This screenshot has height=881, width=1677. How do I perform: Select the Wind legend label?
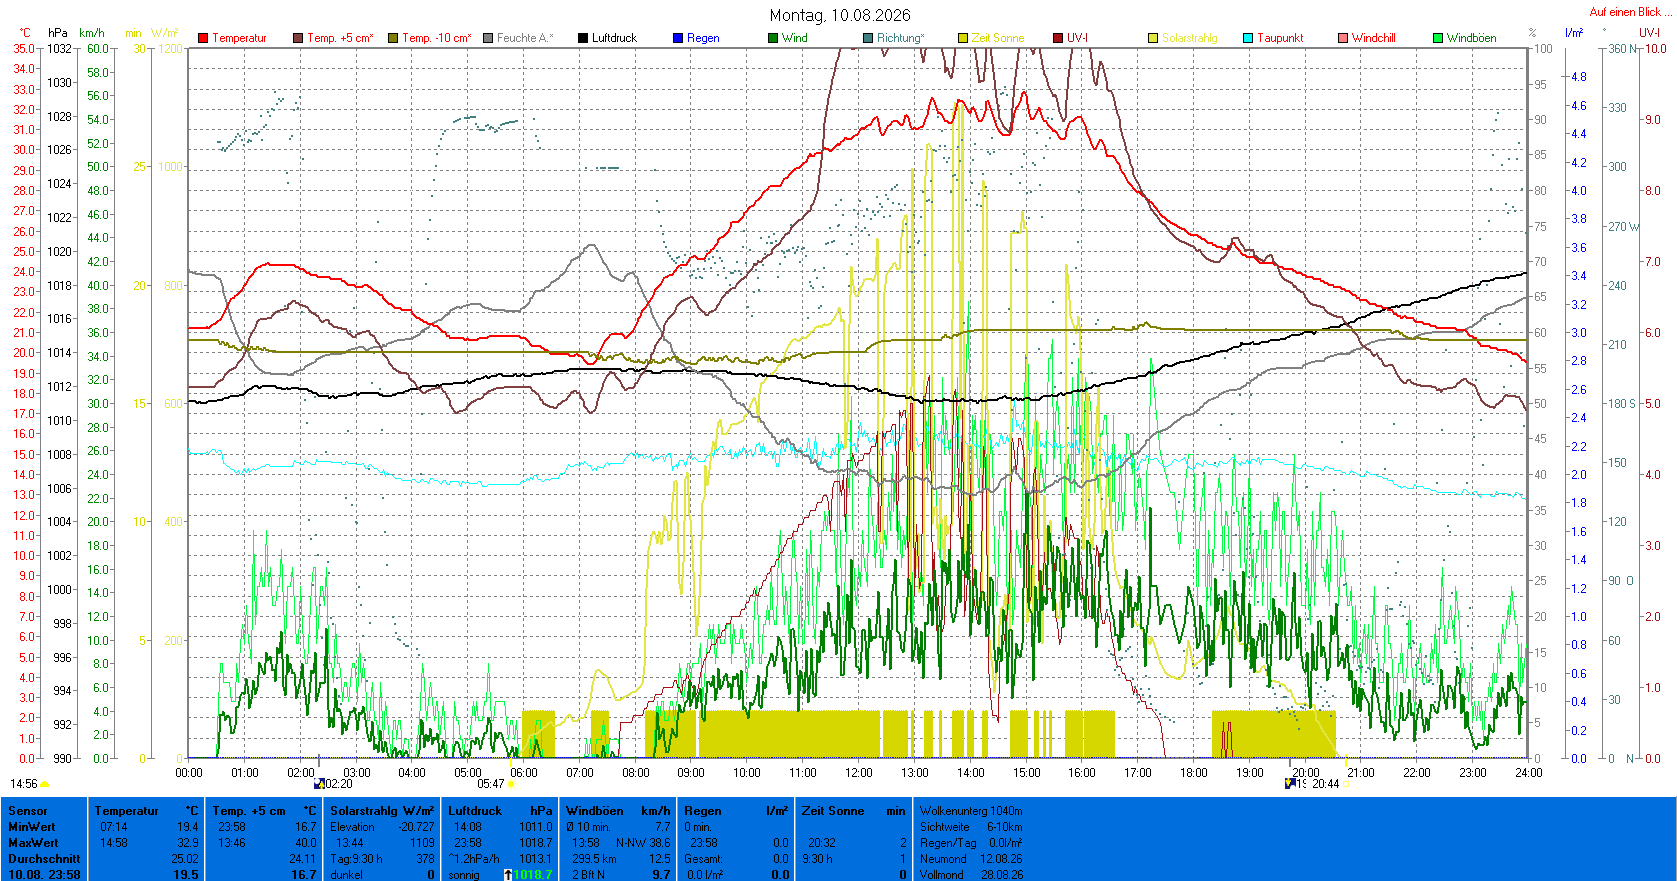pos(795,38)
